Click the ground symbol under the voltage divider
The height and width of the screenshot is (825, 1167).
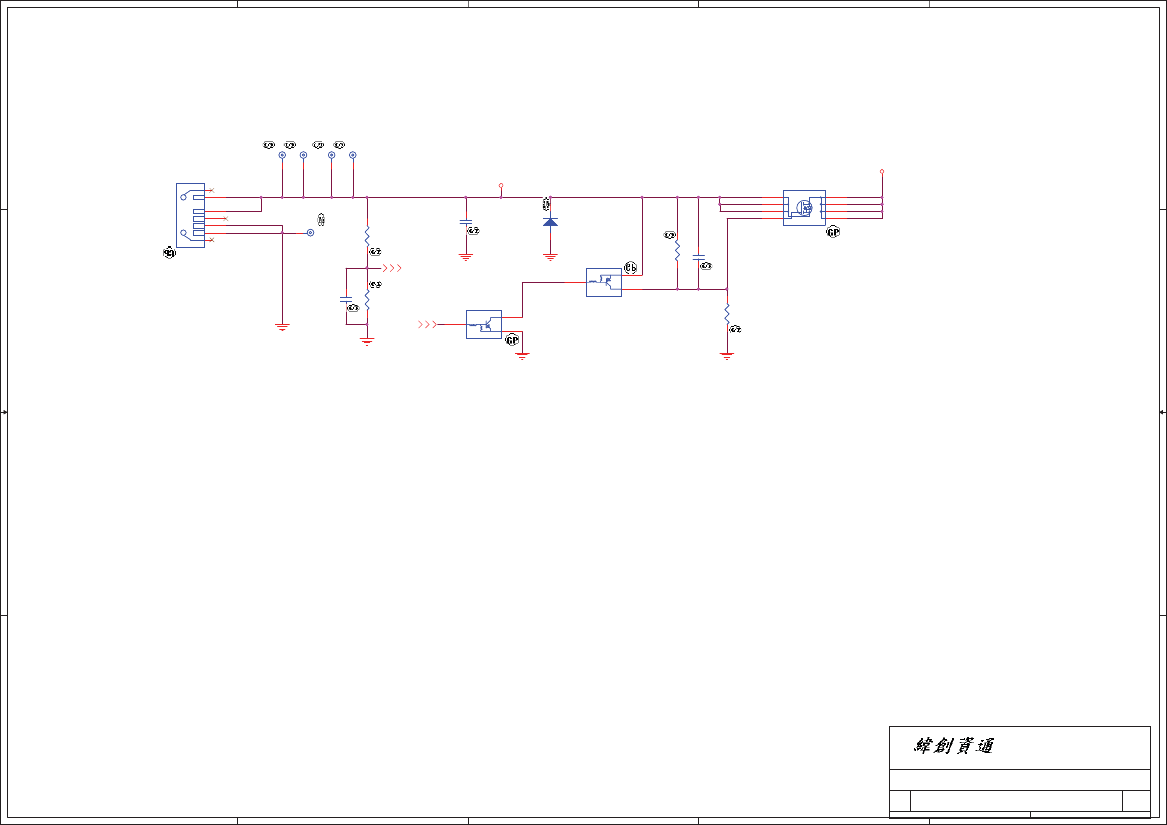coord(367,342)
